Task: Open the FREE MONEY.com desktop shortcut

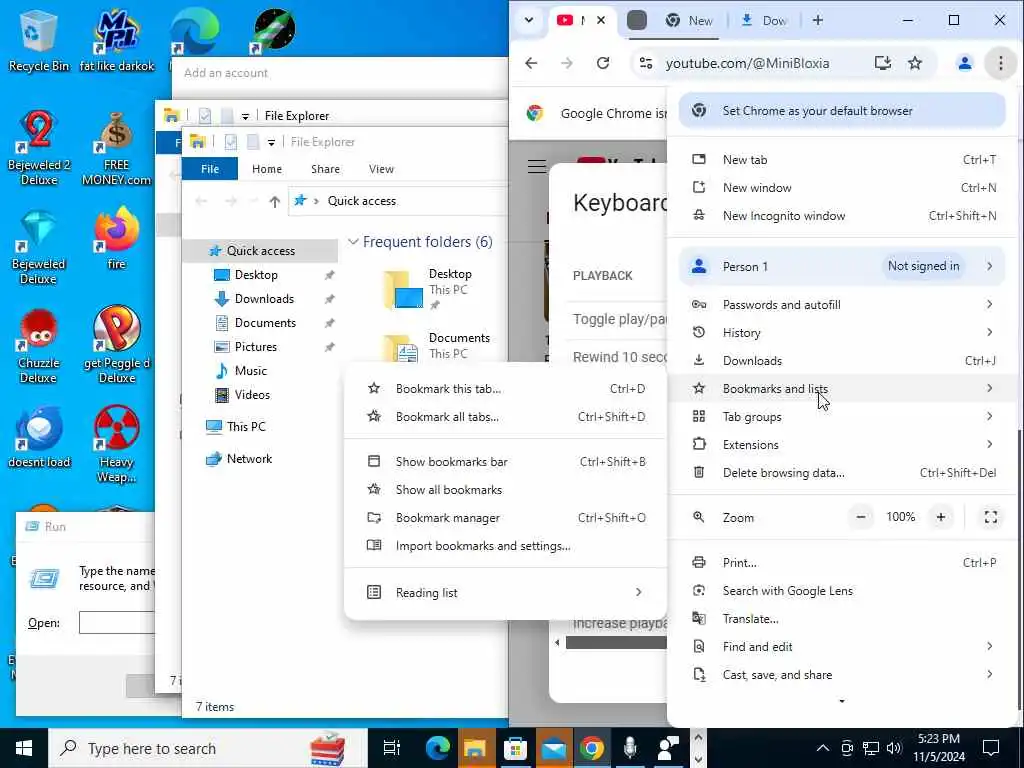Action: coord(116,148)
